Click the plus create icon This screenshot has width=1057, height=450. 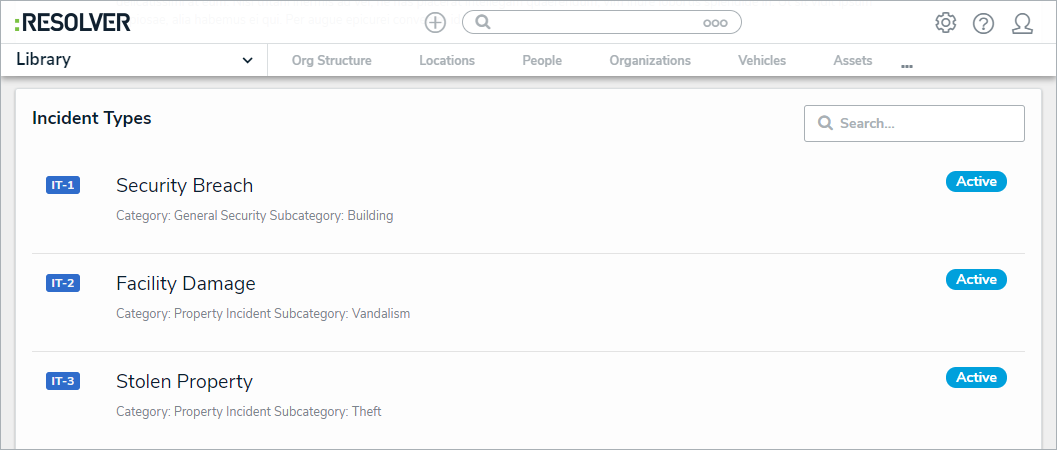[x=435, y=22]
